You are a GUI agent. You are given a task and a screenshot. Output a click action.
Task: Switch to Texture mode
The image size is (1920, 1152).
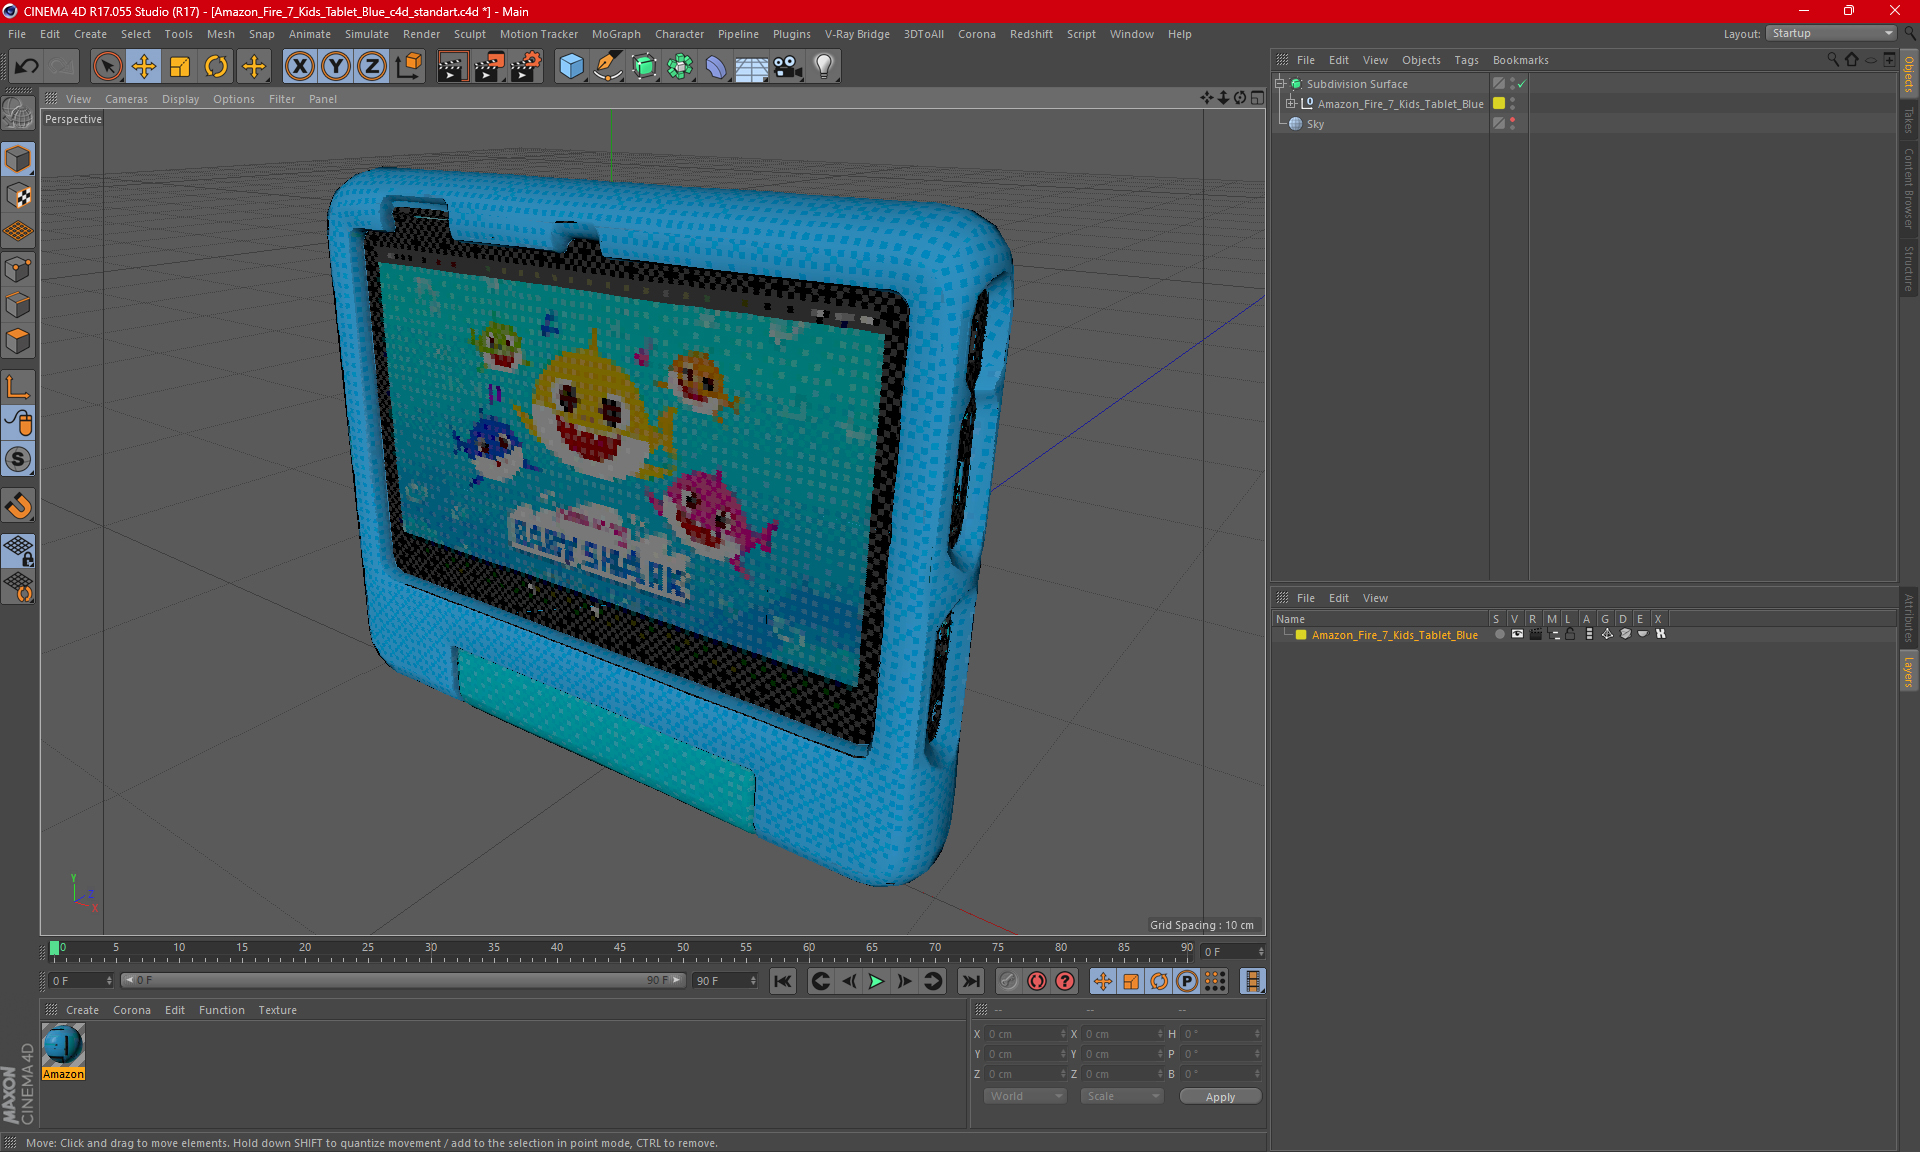18,196
